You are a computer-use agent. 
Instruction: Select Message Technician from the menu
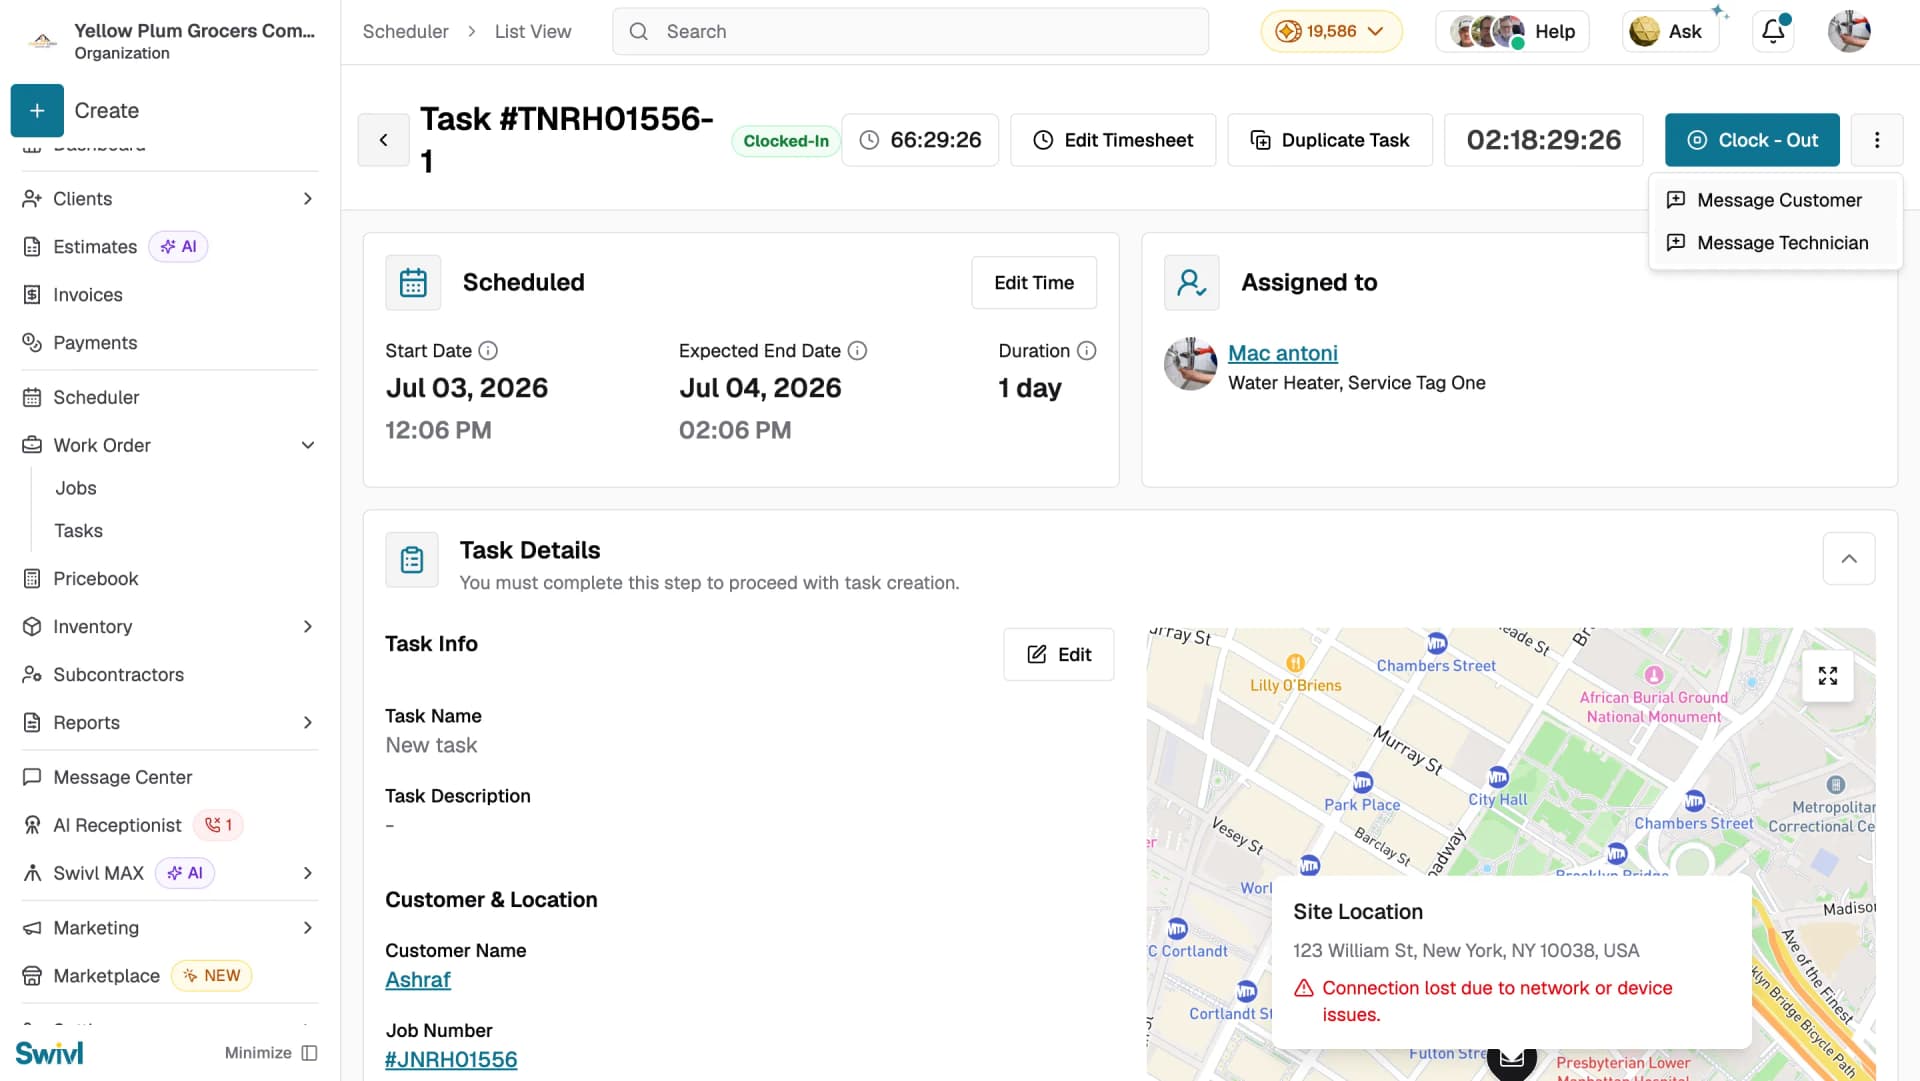pyautogui.click(x=1776, y=243)
